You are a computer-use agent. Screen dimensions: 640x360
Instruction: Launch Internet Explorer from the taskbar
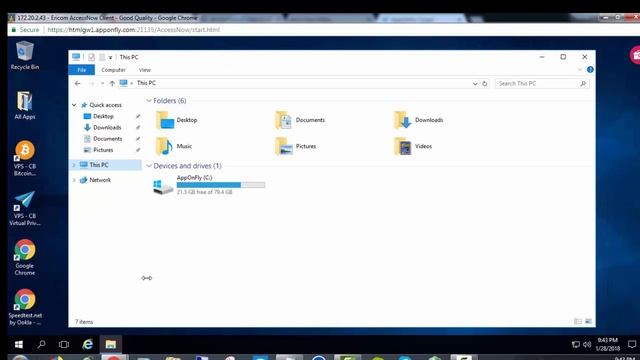[x=87, y=344]
